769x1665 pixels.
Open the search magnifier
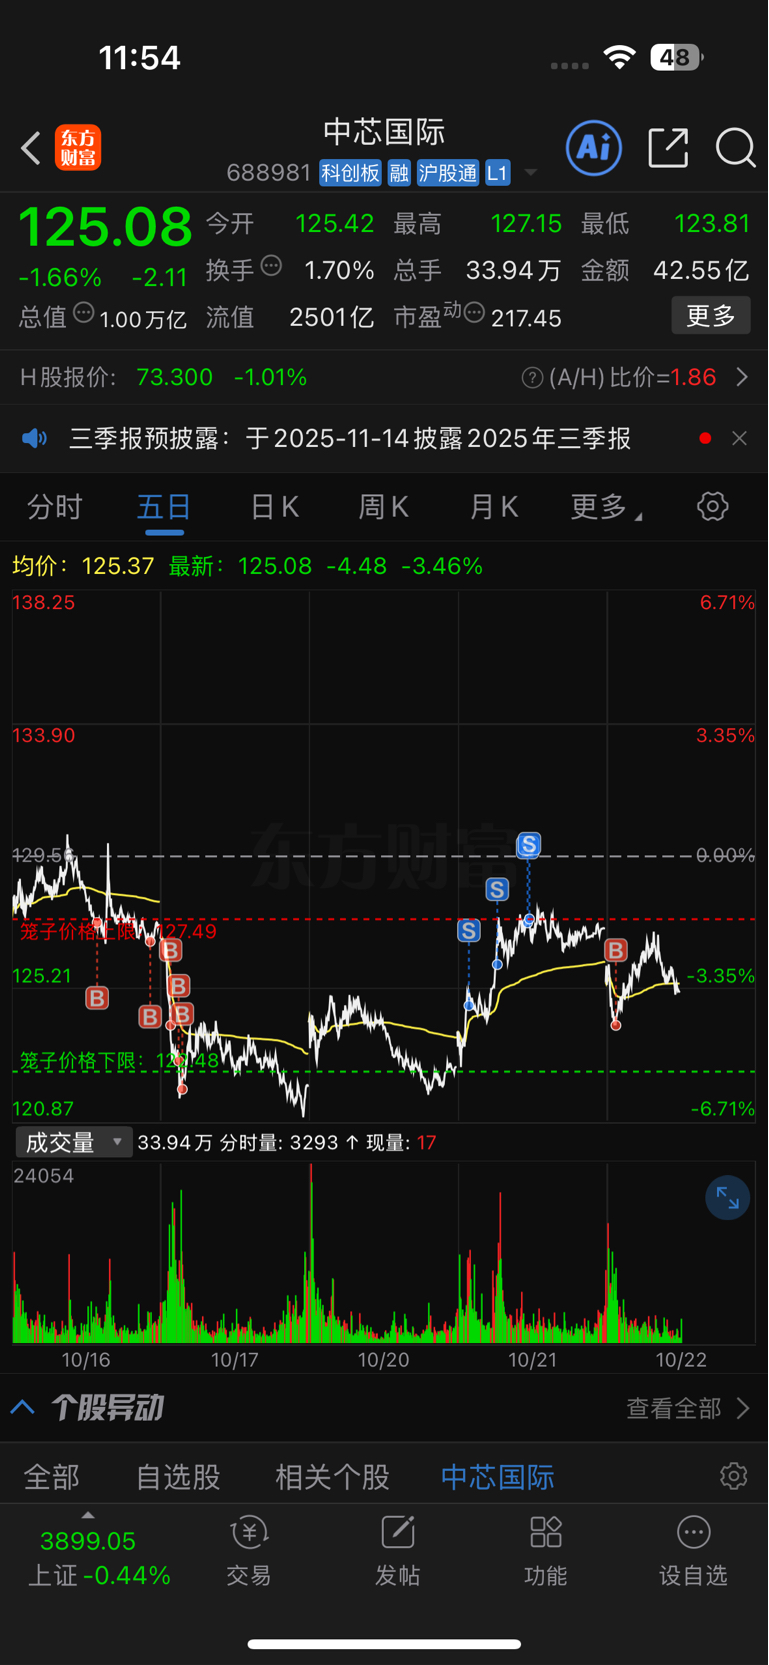[736, 148]
